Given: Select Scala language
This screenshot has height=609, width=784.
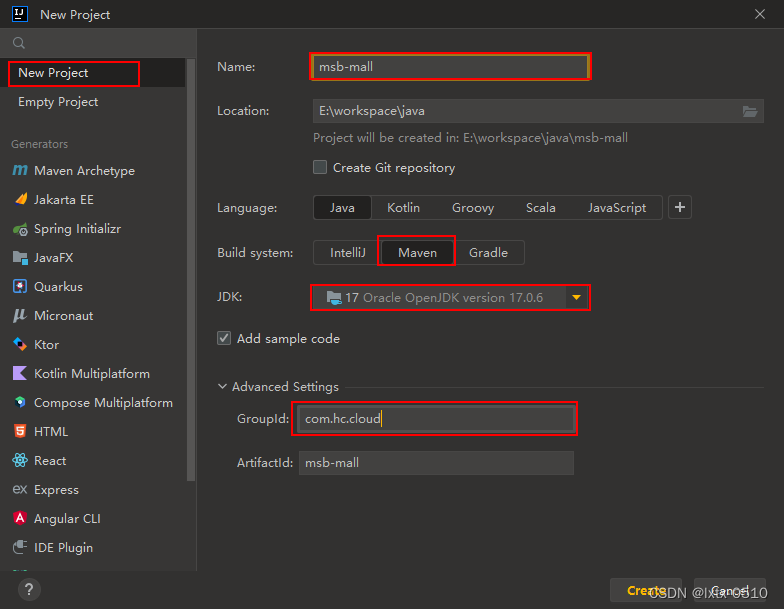Looking at the screenshot, I should (x=540, y=208).
